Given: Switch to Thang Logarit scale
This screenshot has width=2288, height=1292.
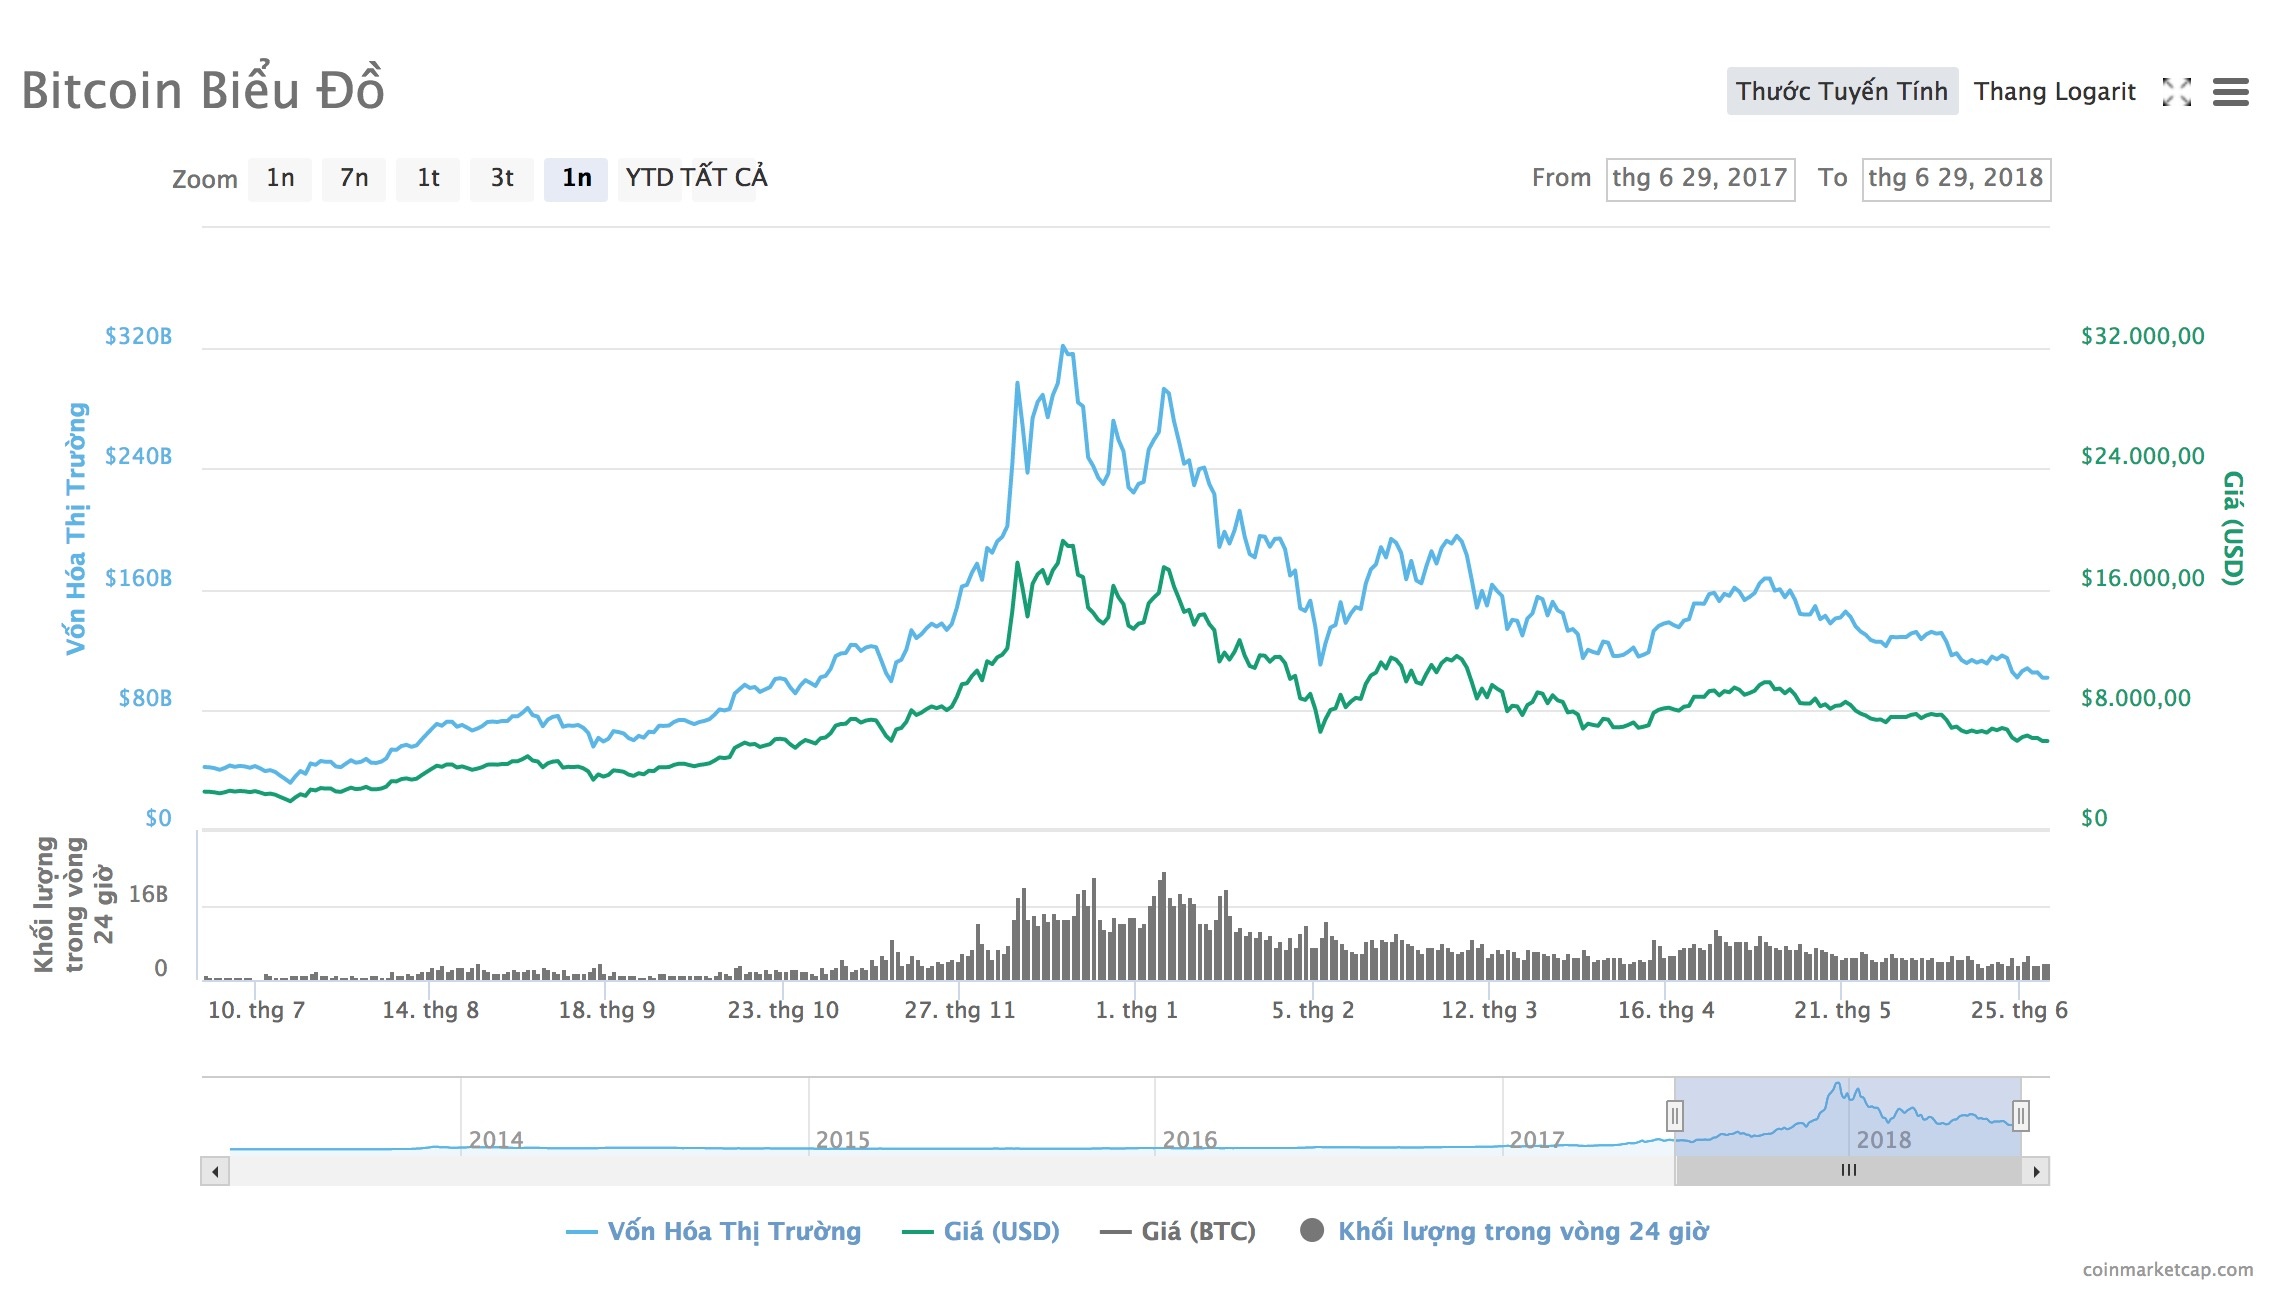Looking at the screenshot, I should pyautogui.click(x=2054, y=91).
